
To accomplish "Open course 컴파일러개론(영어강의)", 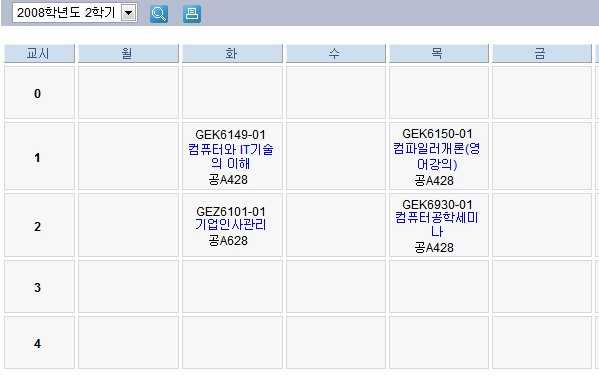I will [x=437, y=156].
